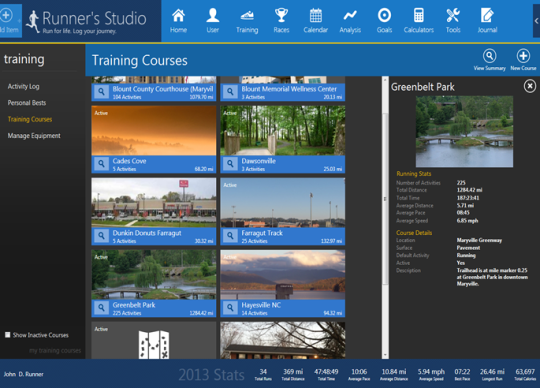This screenshot has height=388, width=540.
Task: Click magnifier icon on Greenbelt Park card
Action: [x=102, y=307]
